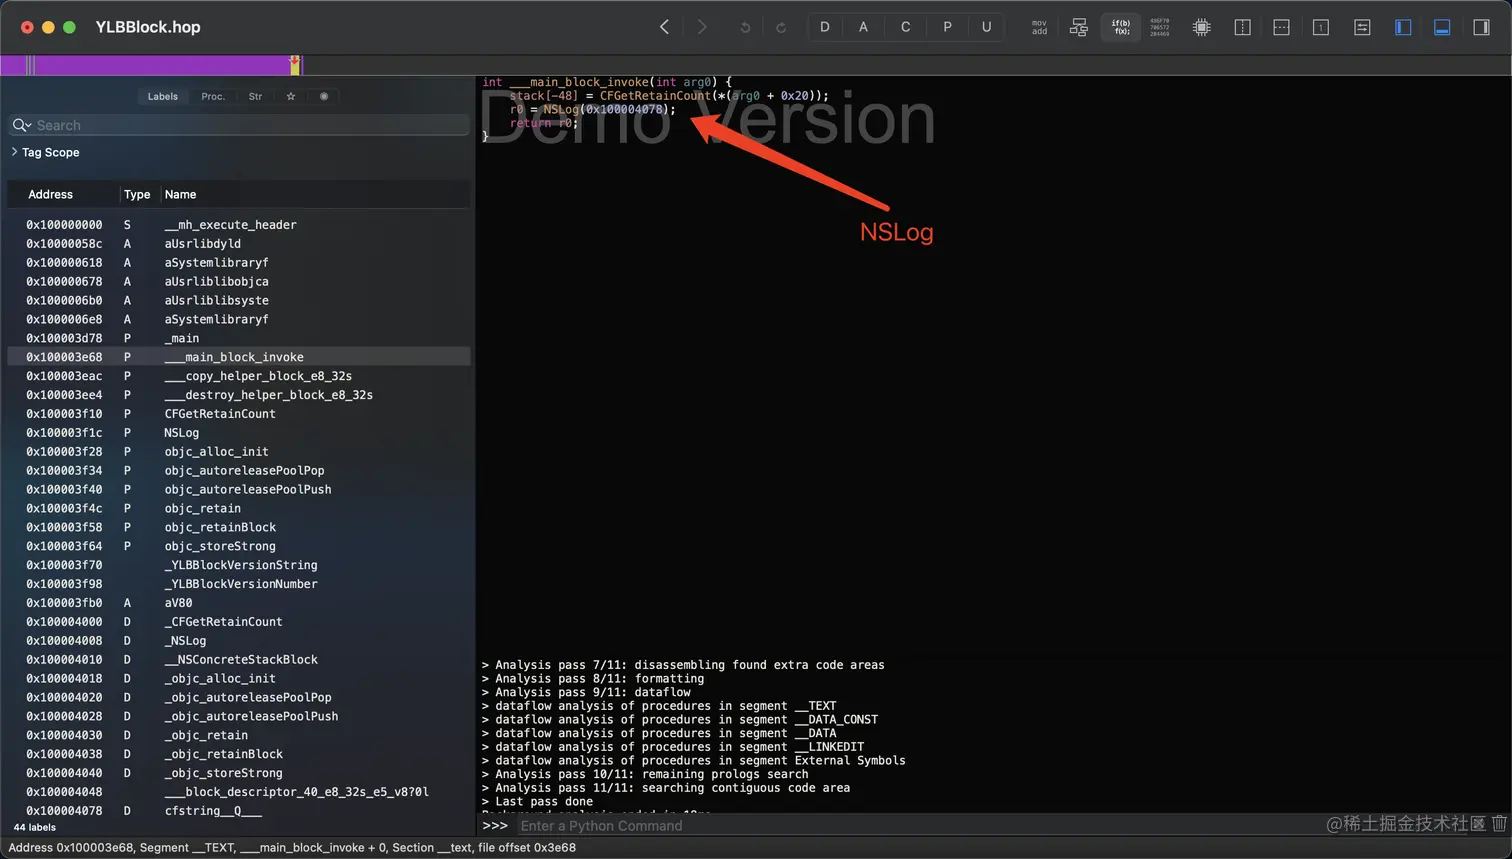Open the search options magnifier dropdown

(22, 125)
